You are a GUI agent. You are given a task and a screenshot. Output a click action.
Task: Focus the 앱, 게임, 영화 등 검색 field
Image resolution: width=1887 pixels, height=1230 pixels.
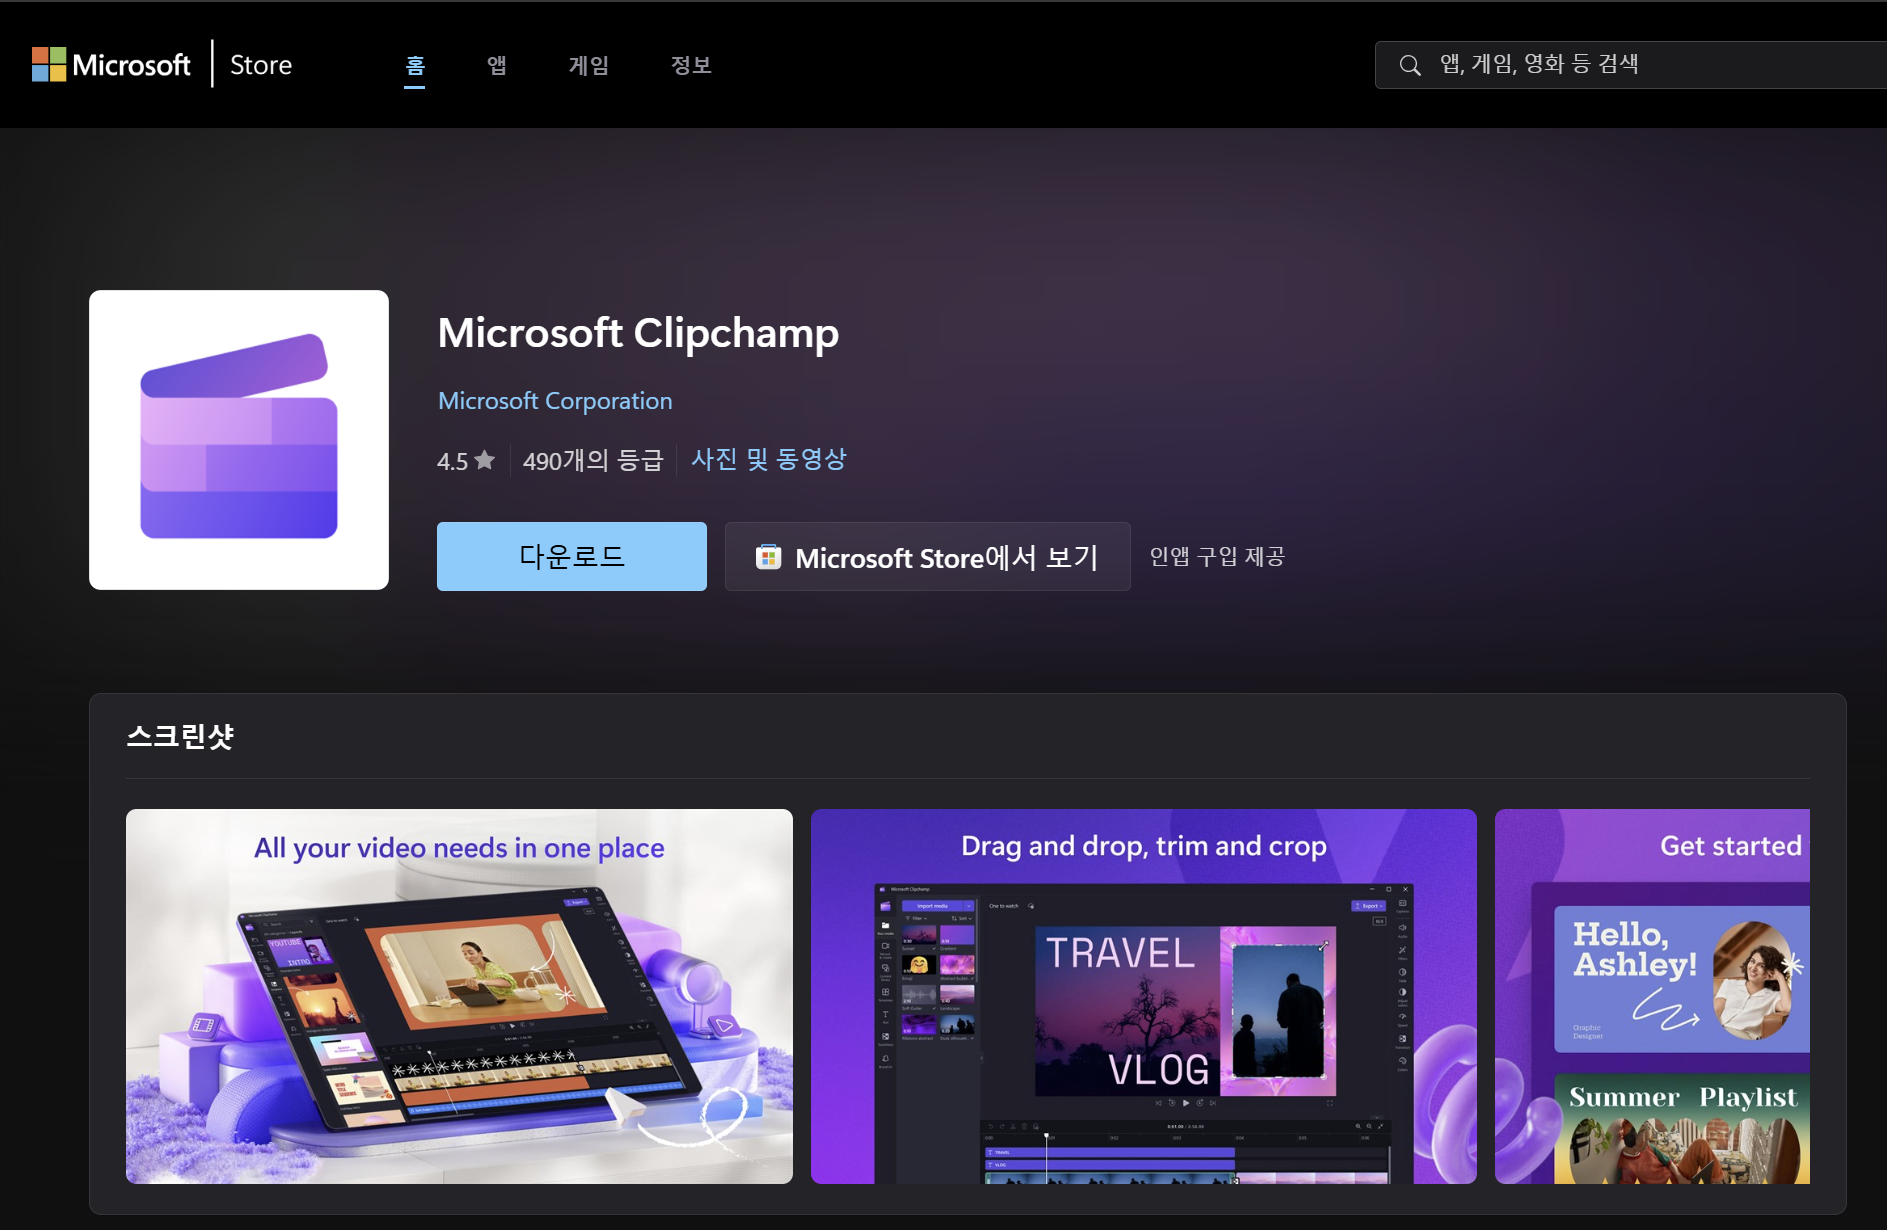click(1630, 65)
